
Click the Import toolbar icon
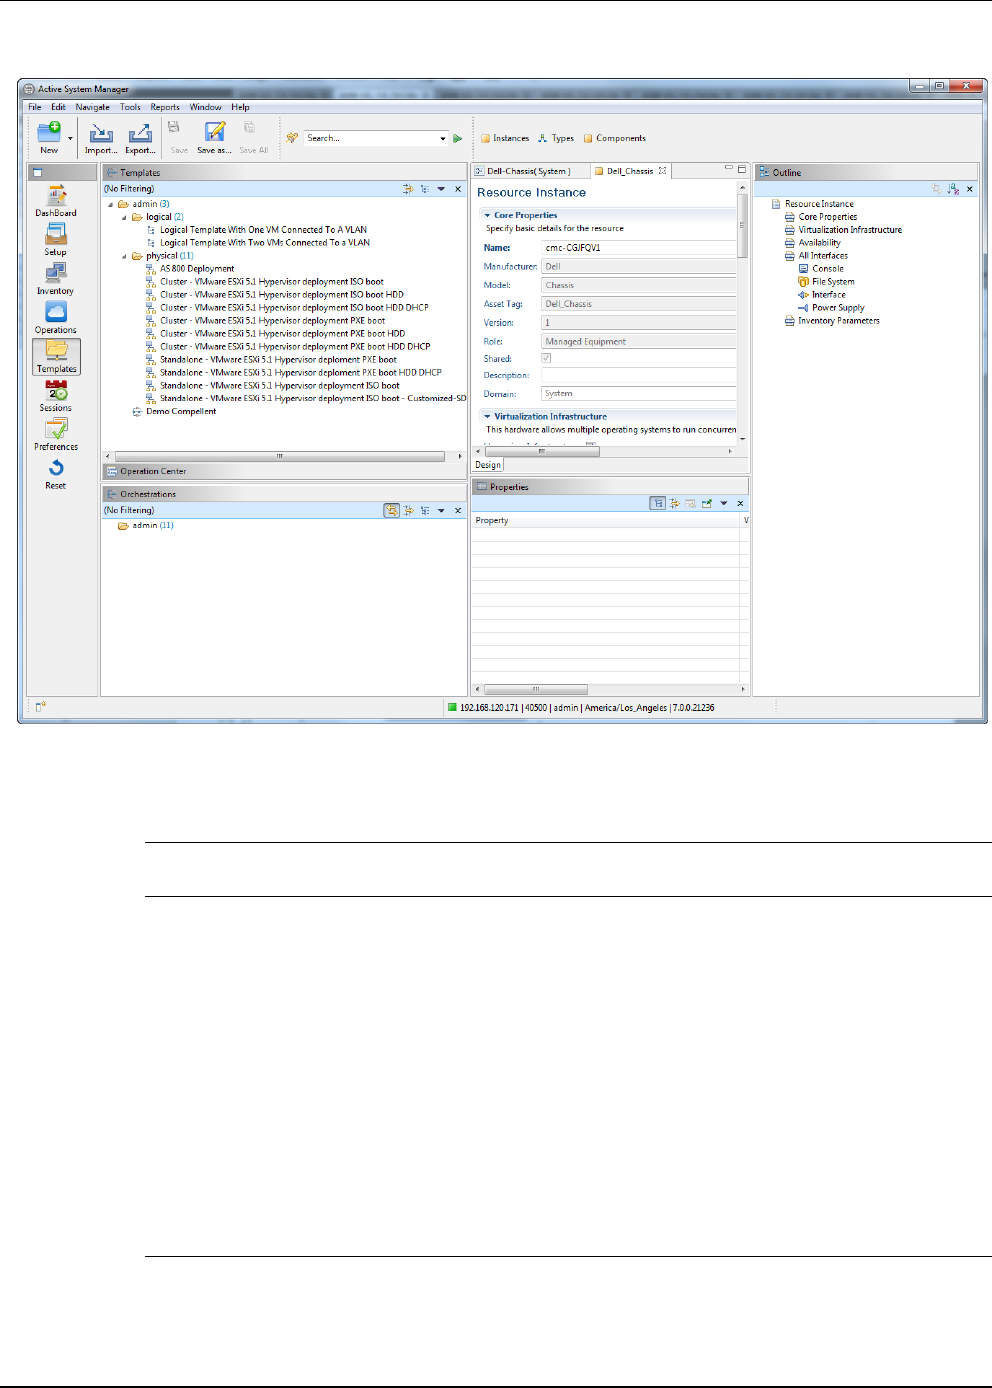tap(100, 133)
